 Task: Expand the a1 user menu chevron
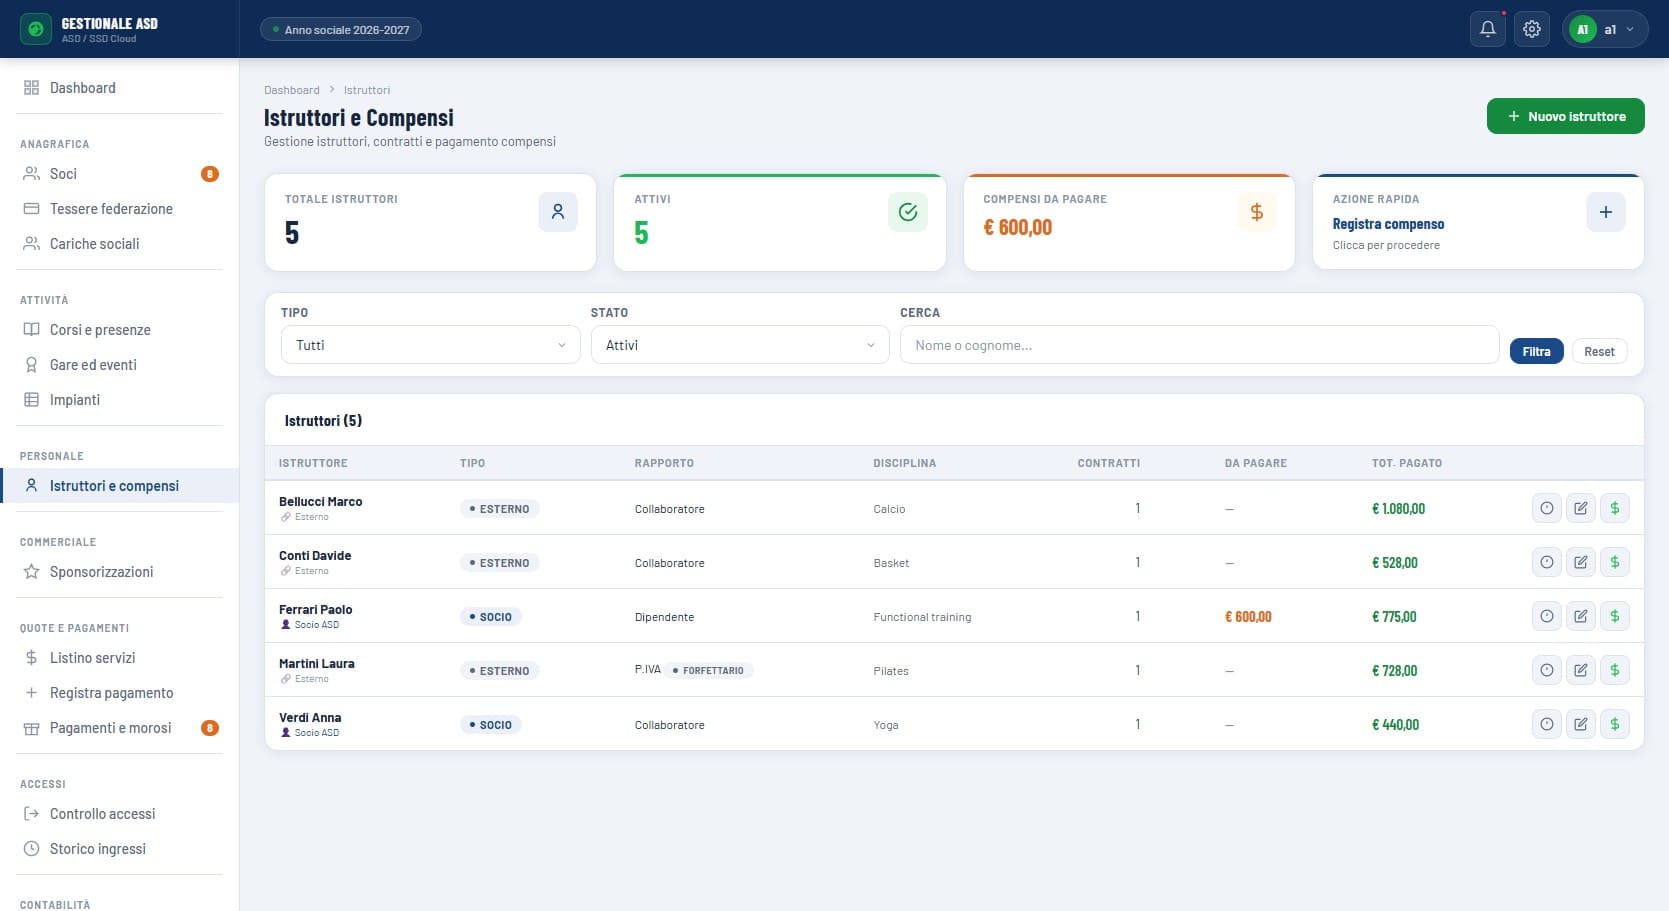click(x=1630, y=29)
